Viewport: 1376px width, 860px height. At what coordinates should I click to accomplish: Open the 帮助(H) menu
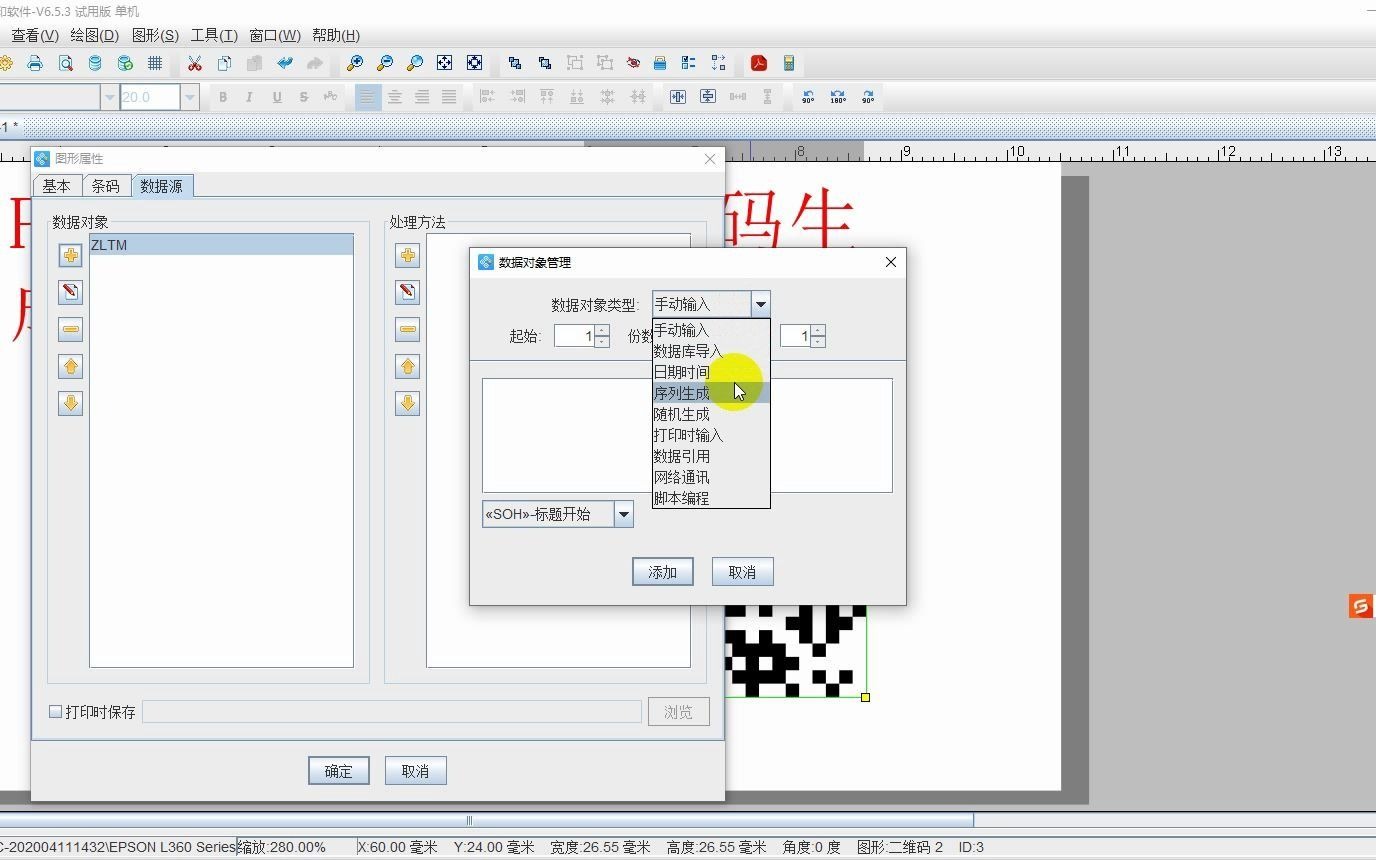point(336,35)
